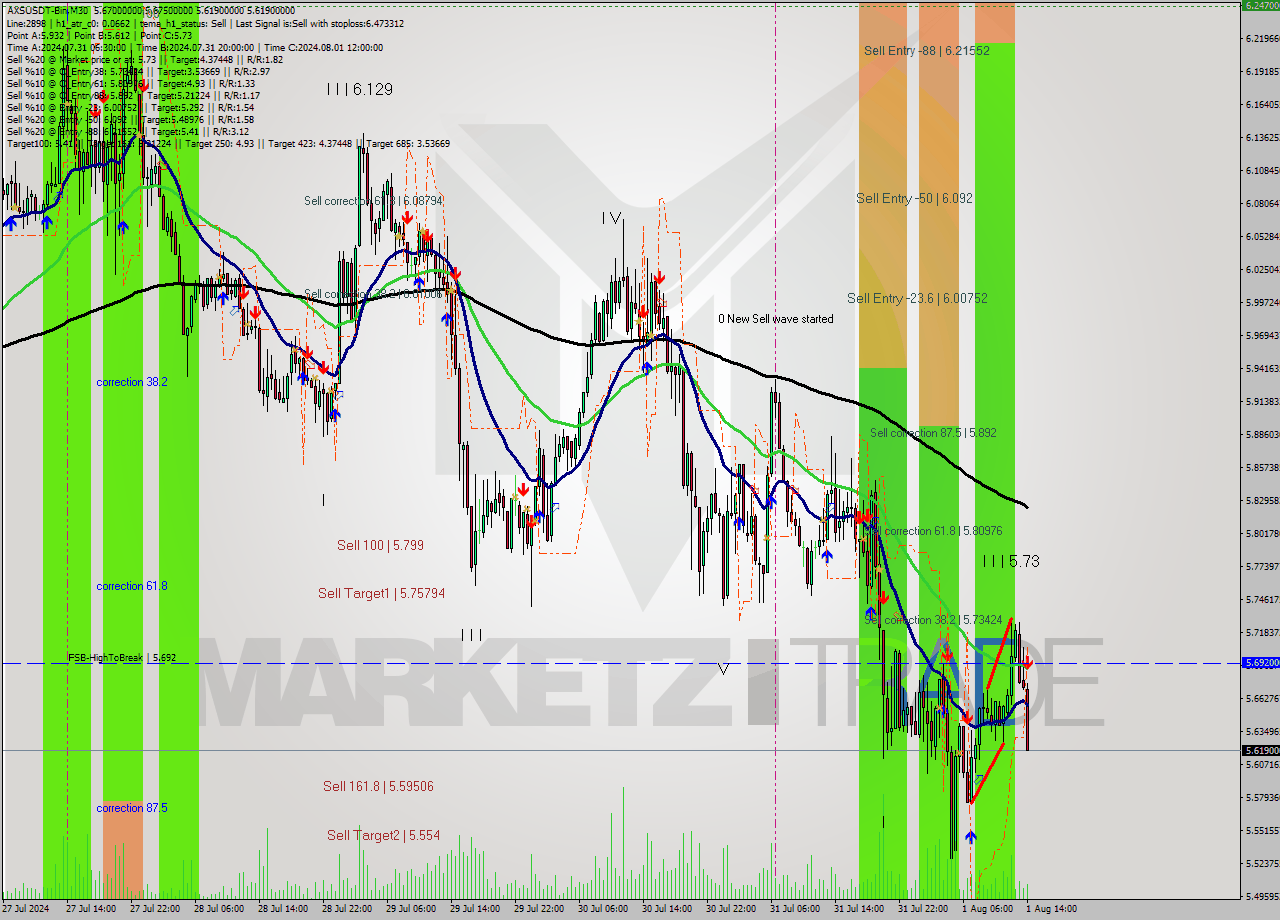Viewport: 1280px width, 920px height.
Task: Click the '1 Aug 14:00' time label
Action: [1051, 909]
